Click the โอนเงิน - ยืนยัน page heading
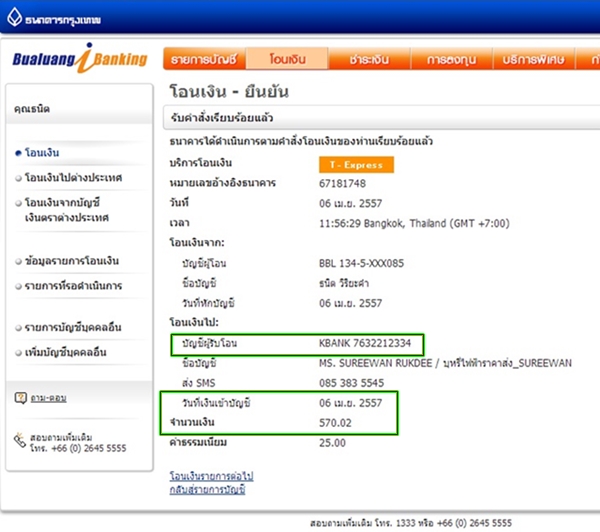Screen dimensions: 600x532 (x=229, y=91)
